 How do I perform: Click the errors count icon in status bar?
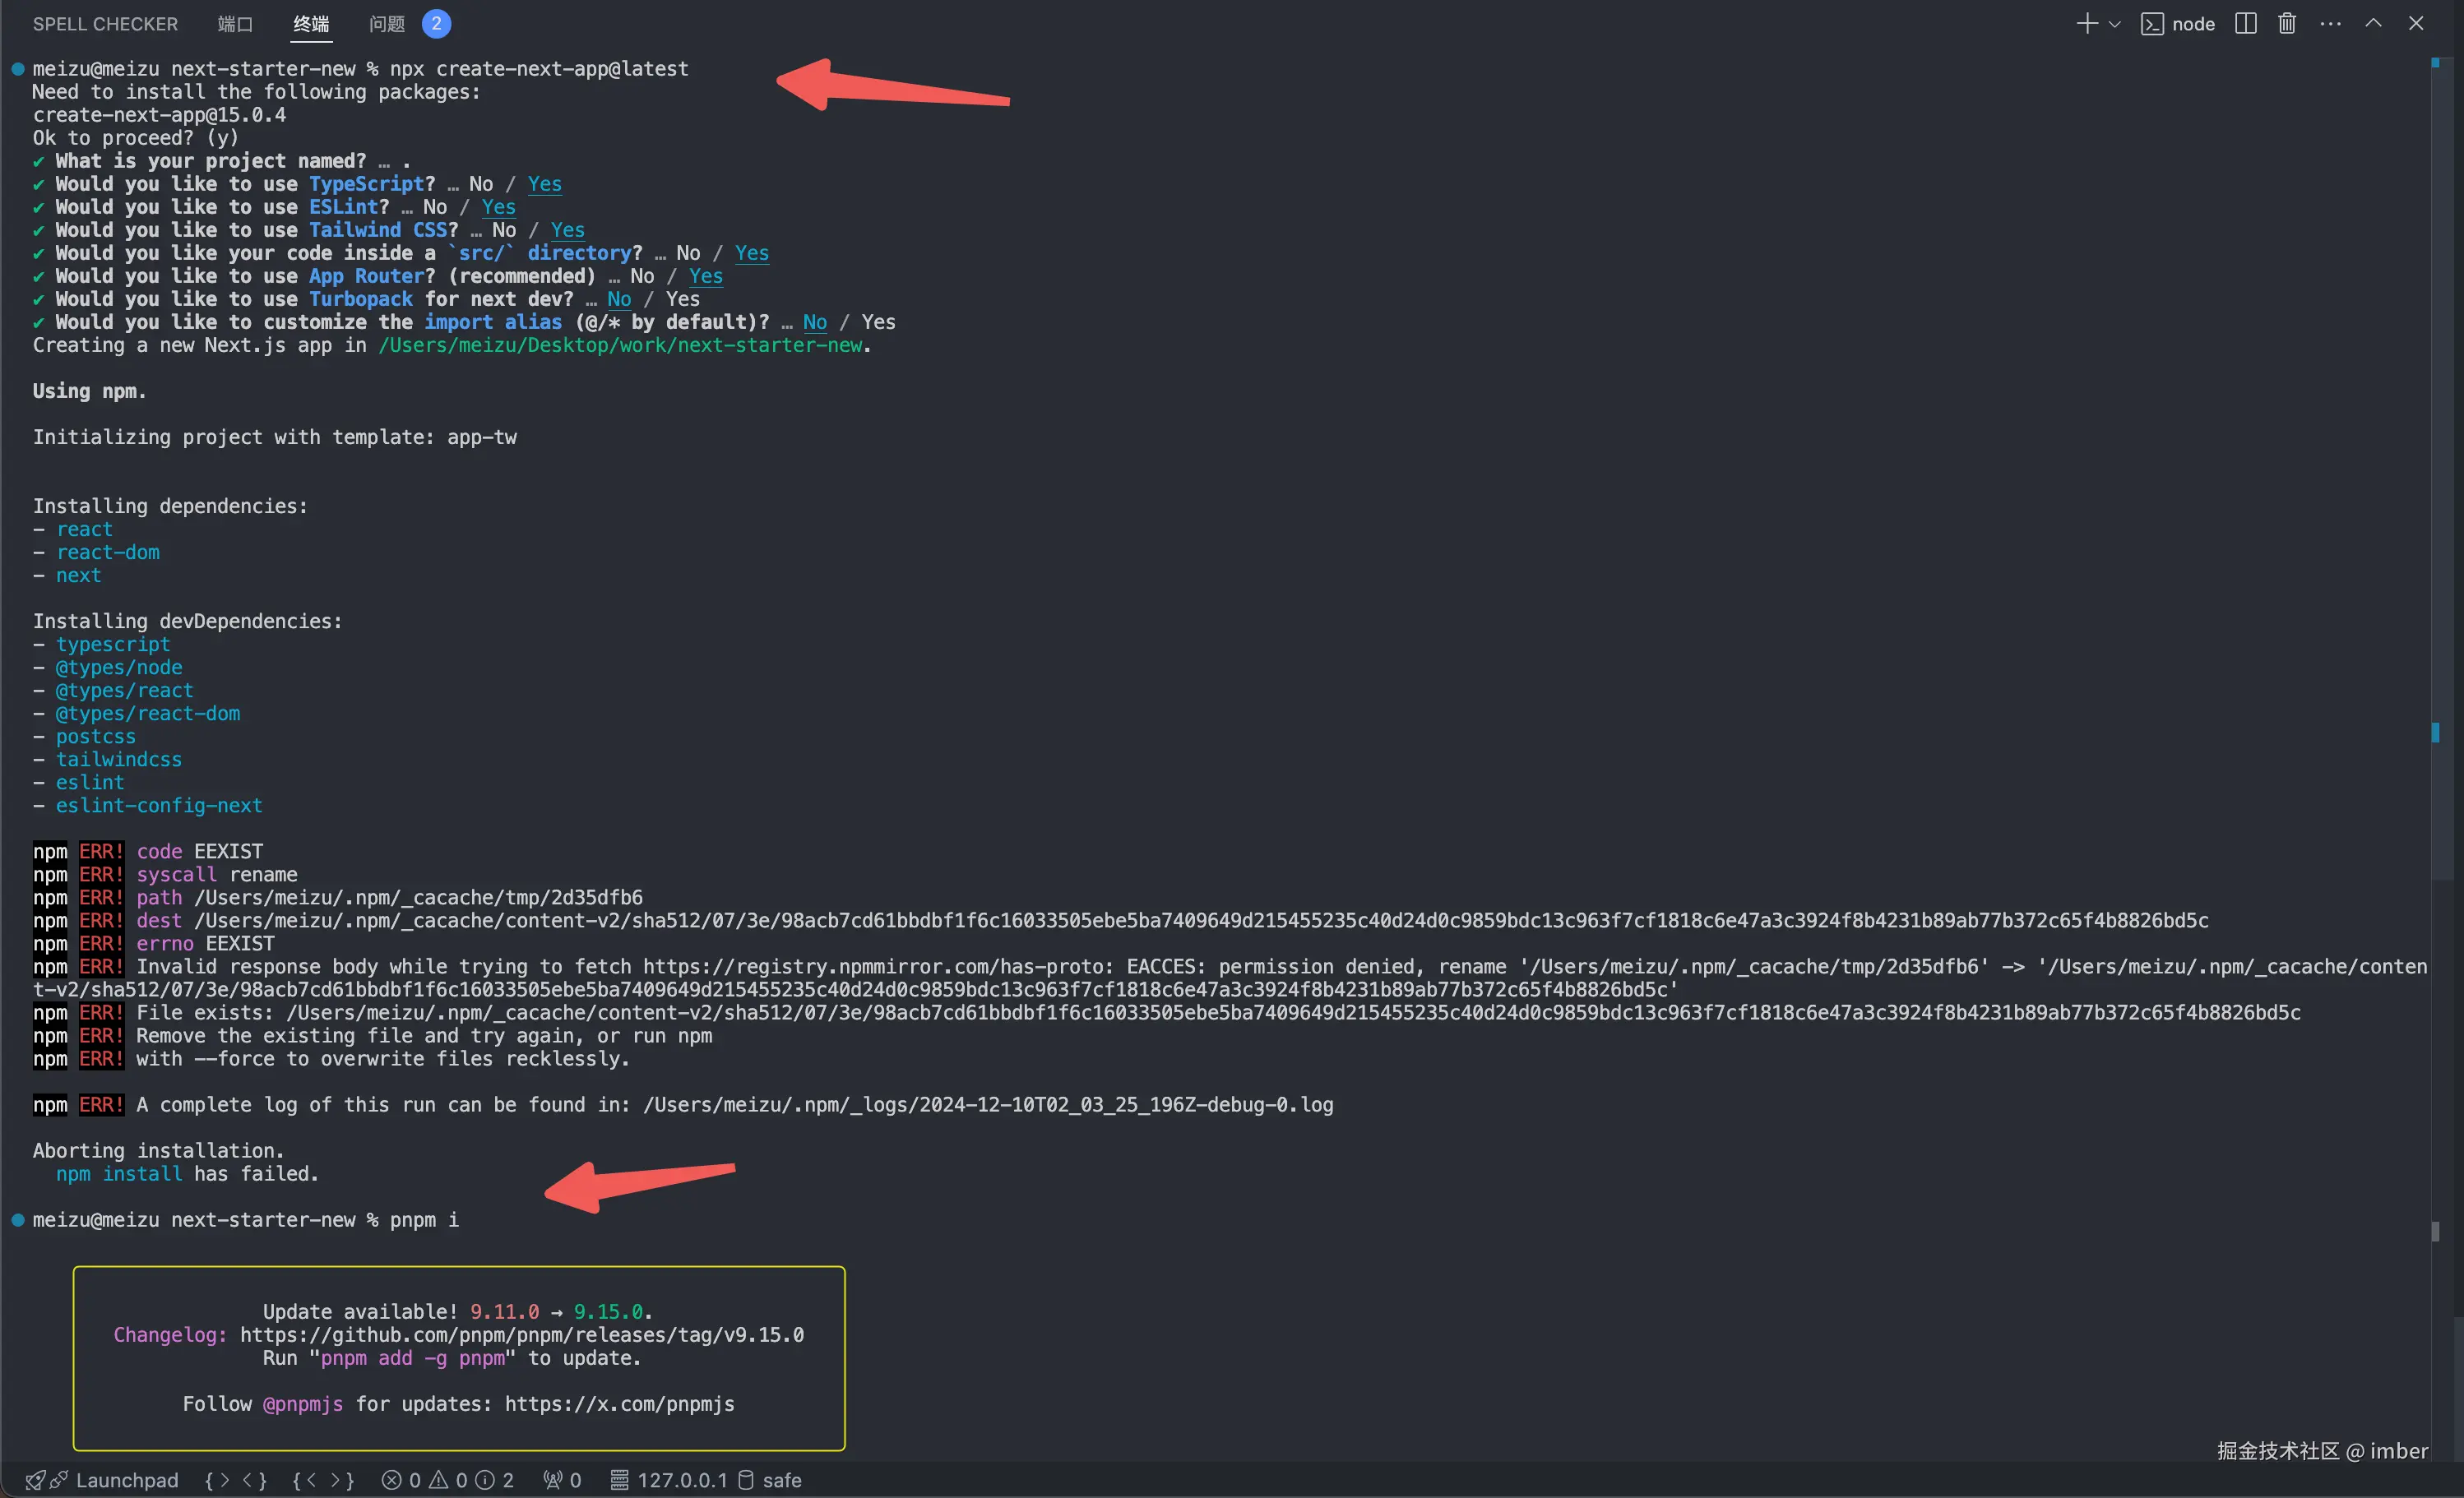[392, 1480]
